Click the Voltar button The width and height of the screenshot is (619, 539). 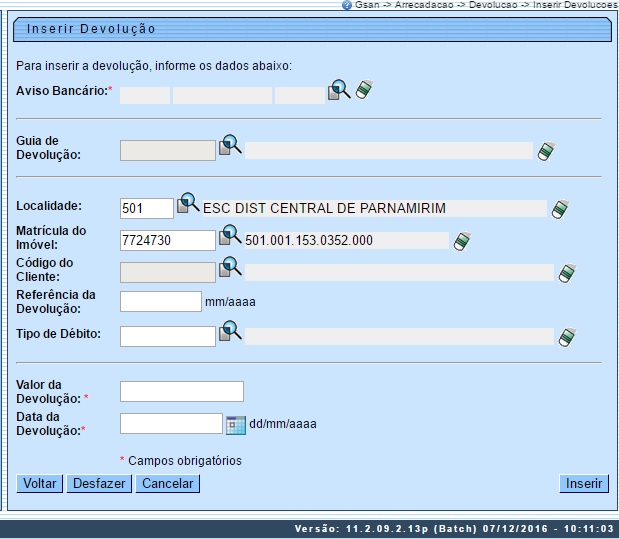(39, 484)
